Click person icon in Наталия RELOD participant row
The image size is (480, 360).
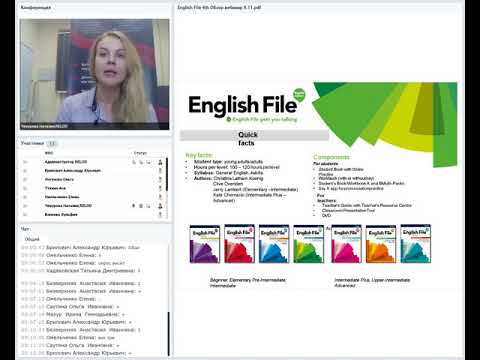160,206
